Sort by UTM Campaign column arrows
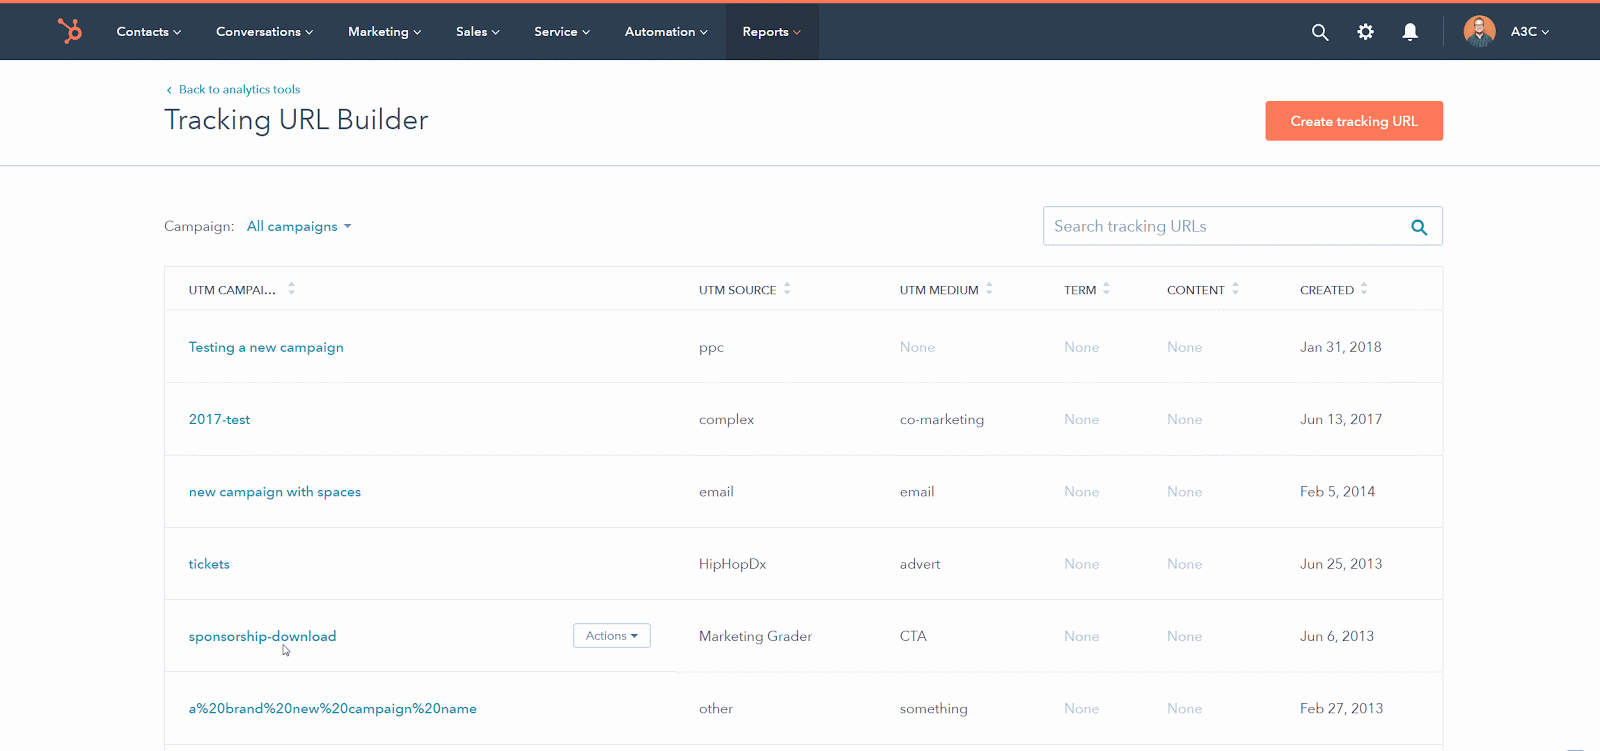 [x=291, y=289]
